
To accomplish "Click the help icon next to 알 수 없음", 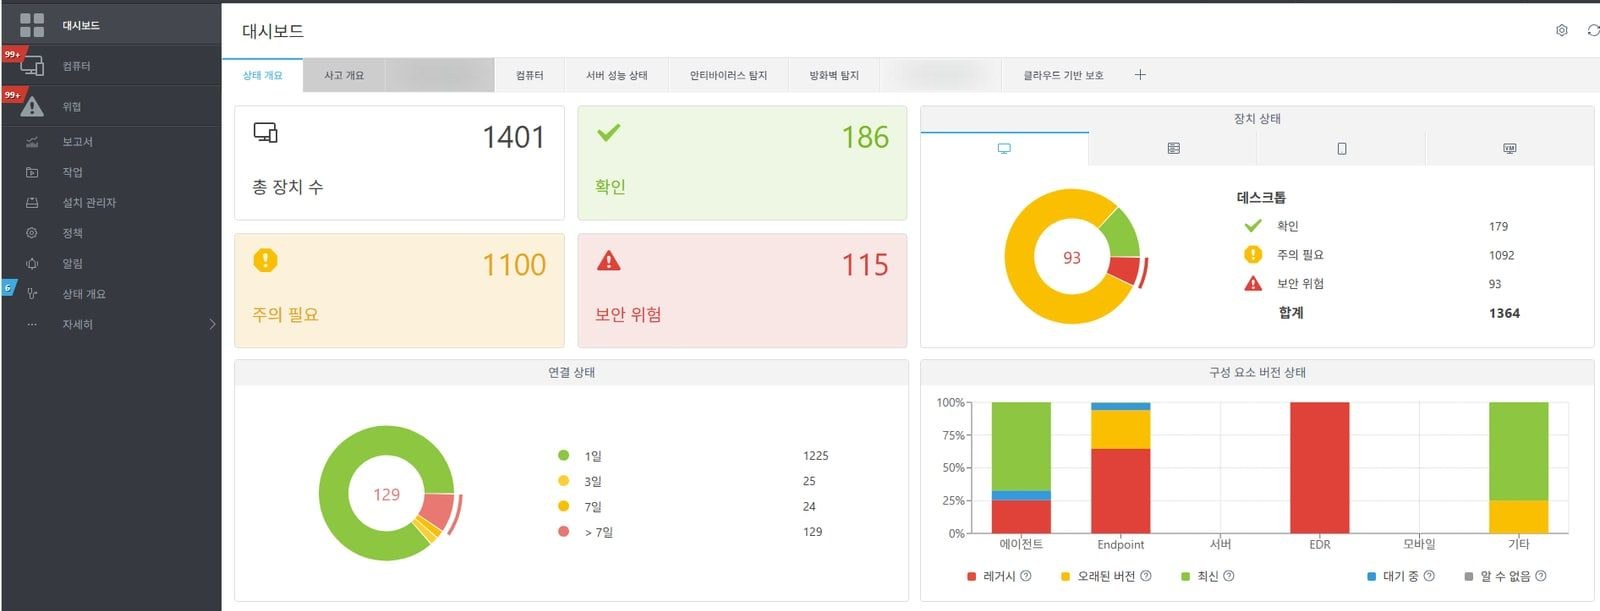I will pos(1541,576).
